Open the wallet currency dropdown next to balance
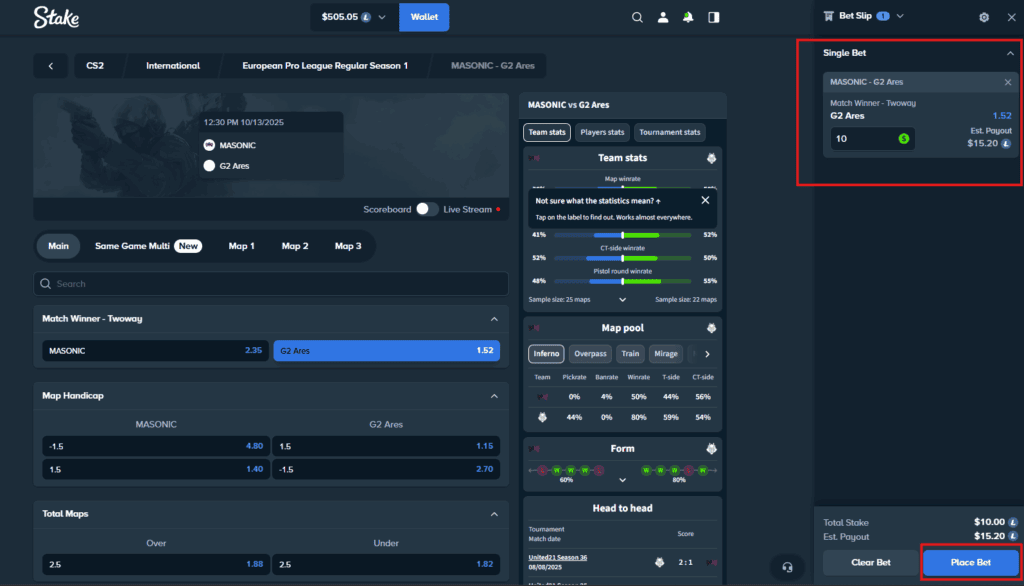 [x=383, y=17]
